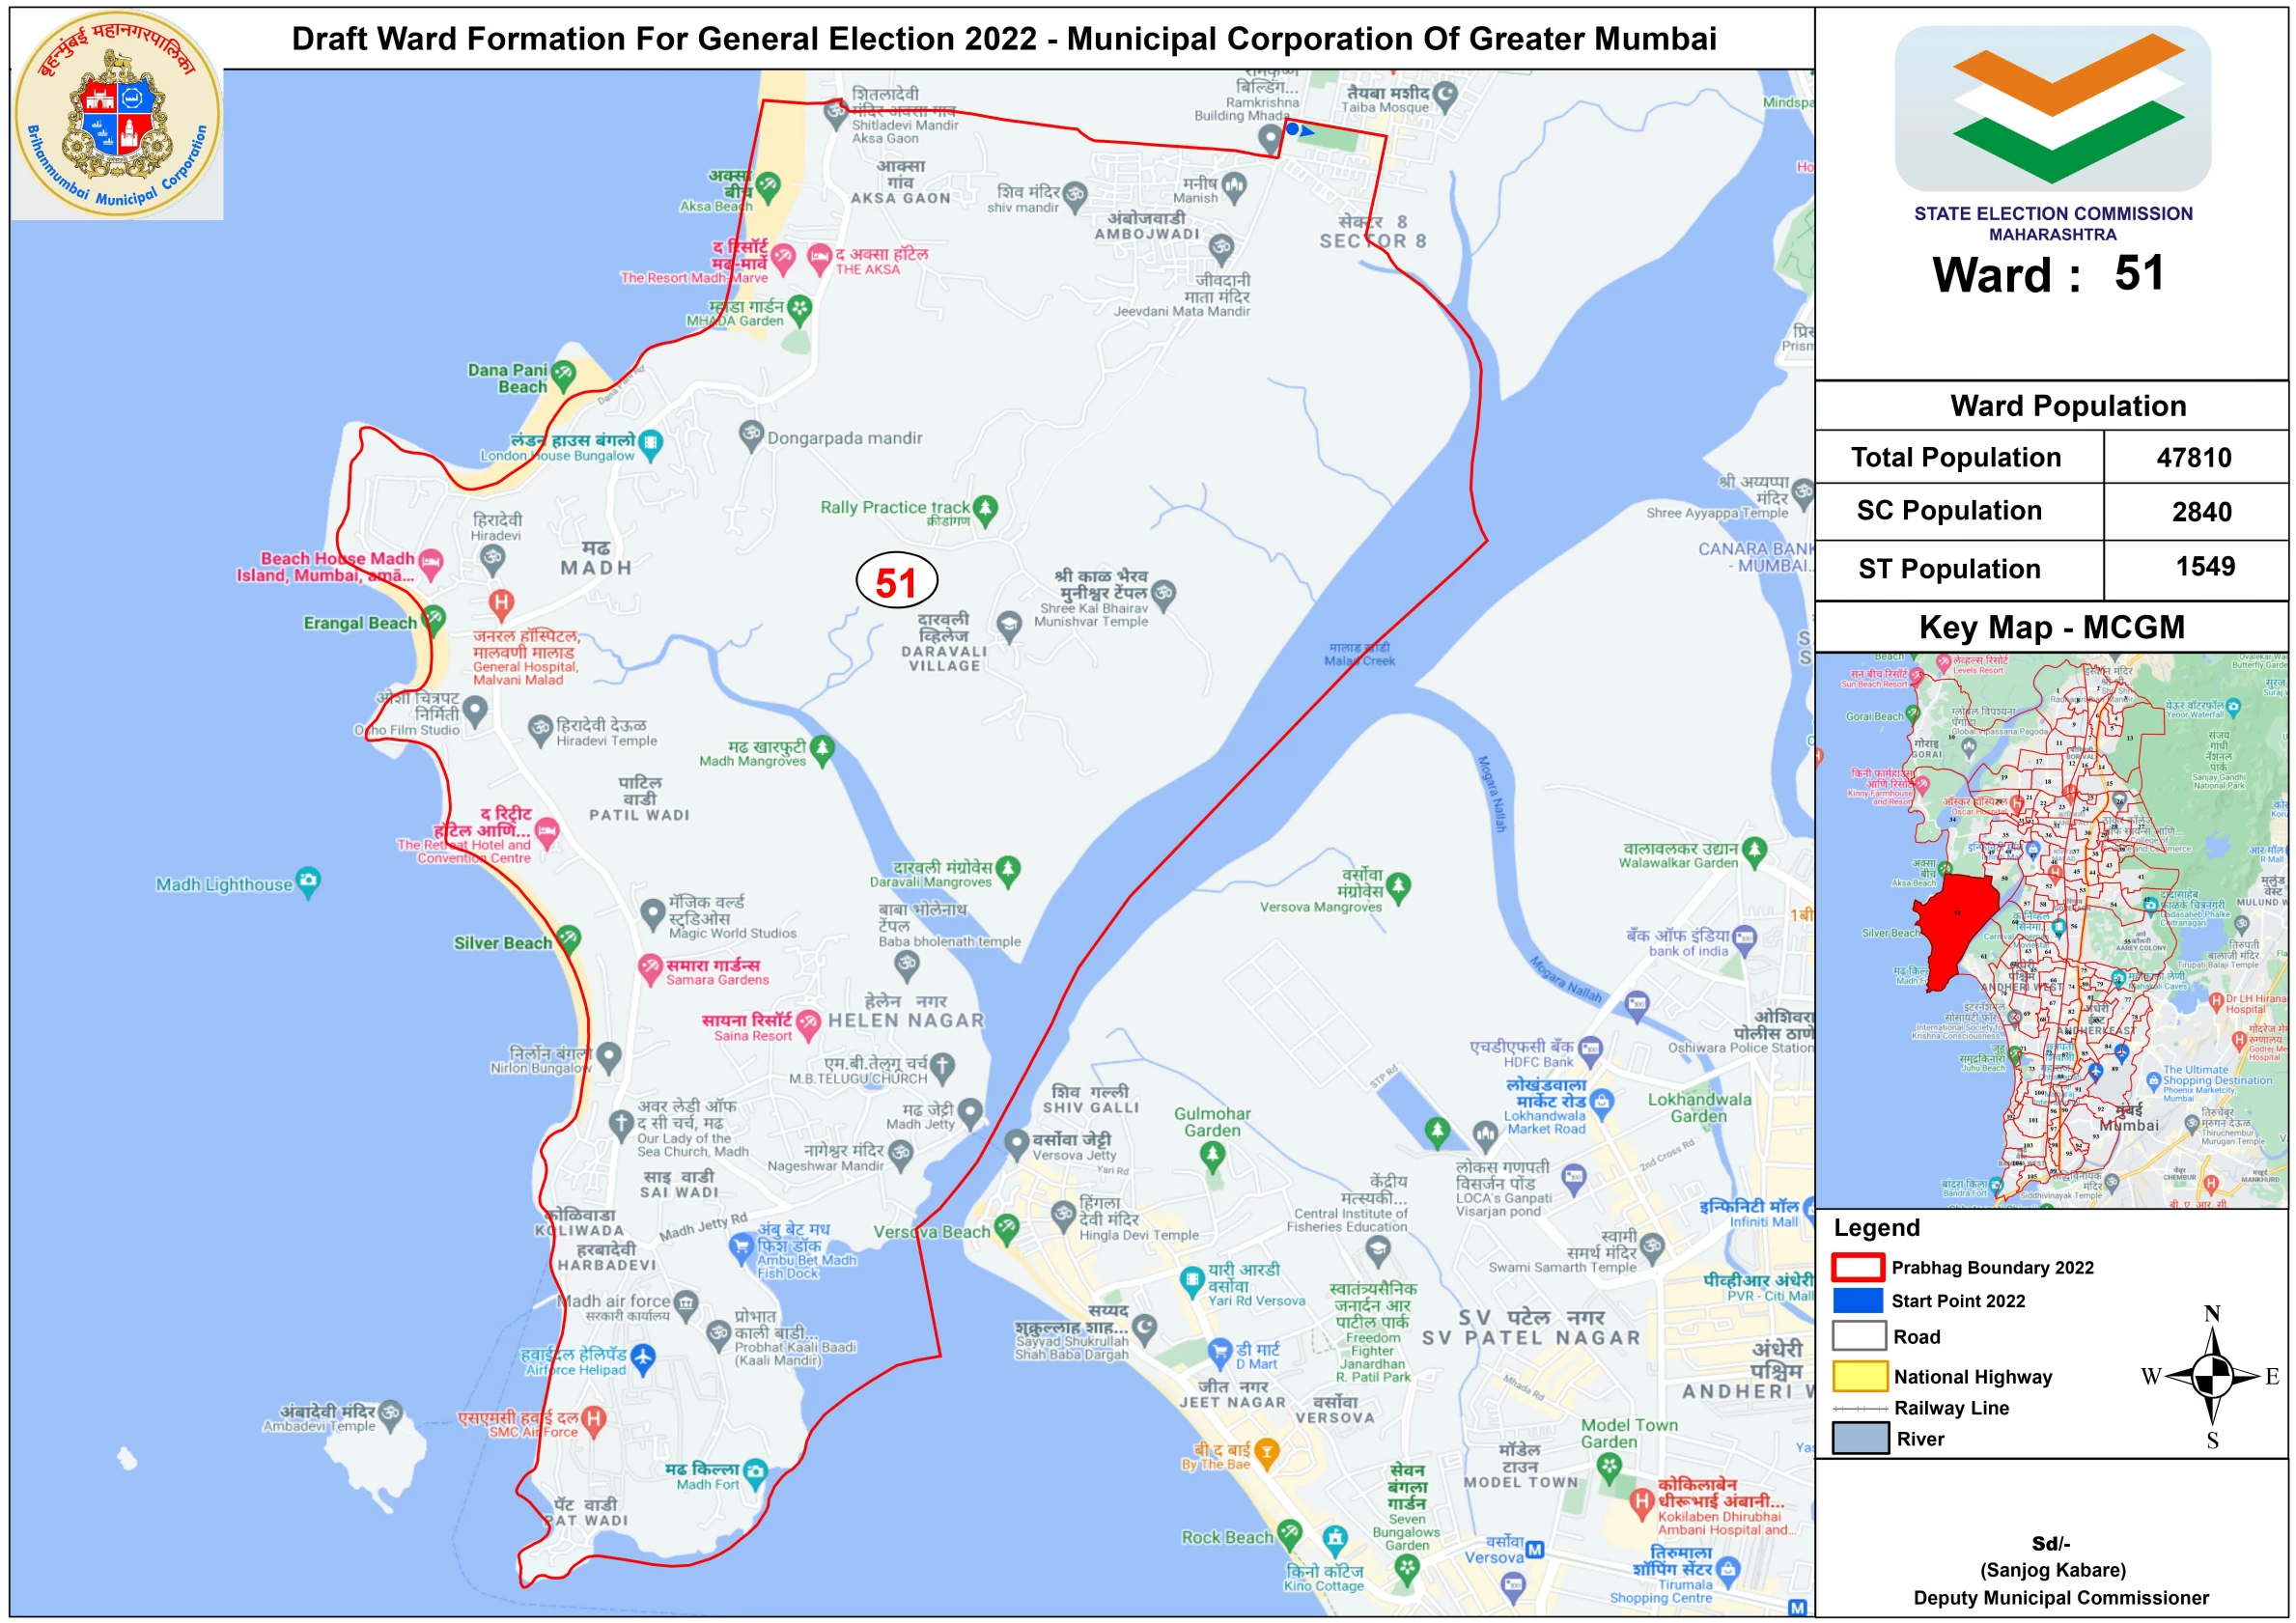This screenshot has height=1623, width=2296.
Task: Click the Airforce Helipad airplane pin
Action: point(642,1357)
